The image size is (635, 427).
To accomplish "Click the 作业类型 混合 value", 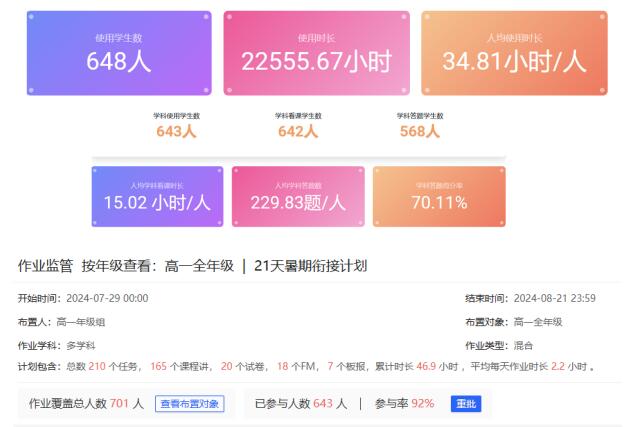I will pos(523,345).
